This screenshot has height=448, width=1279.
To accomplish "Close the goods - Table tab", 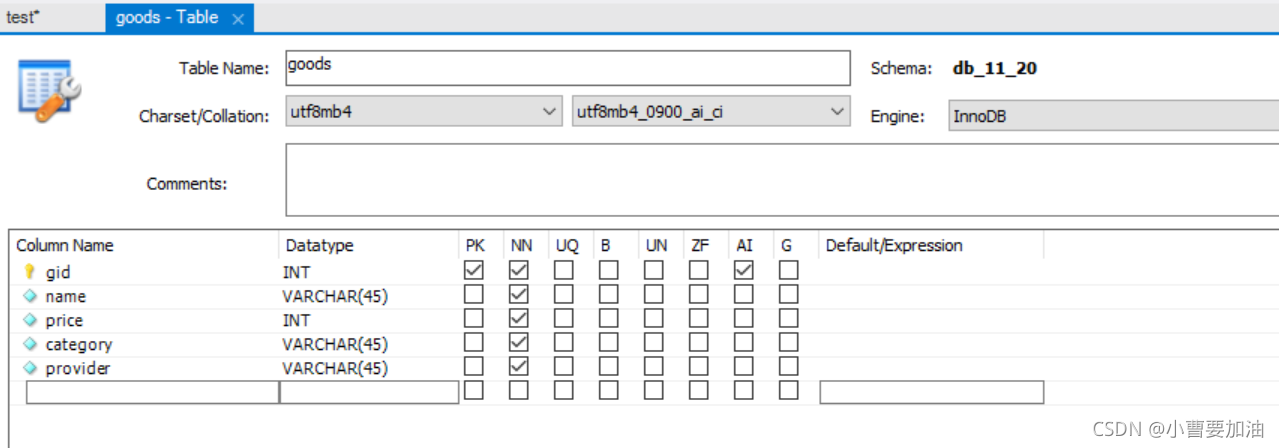I will click(237, 19).
